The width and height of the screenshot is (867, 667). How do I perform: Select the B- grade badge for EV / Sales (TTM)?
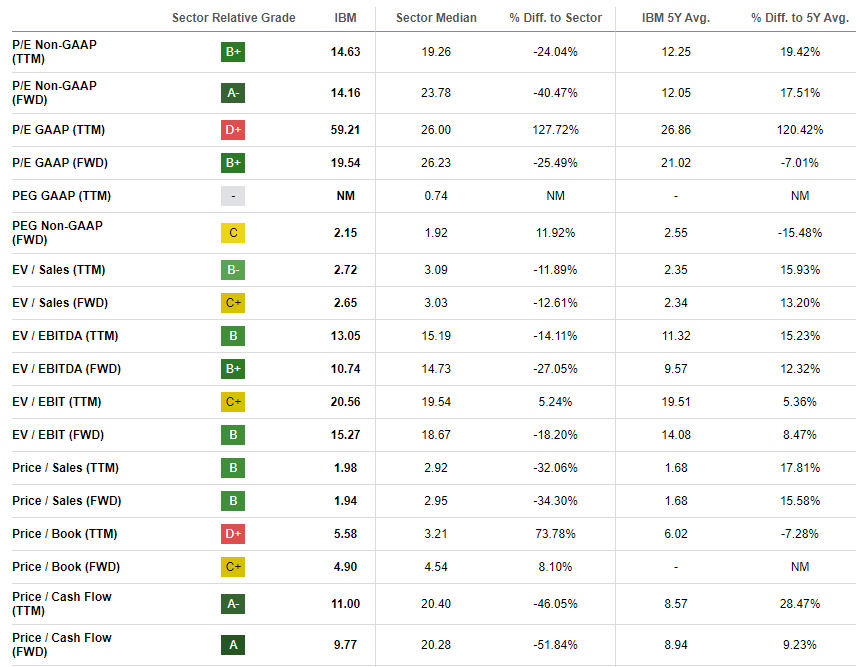pos(233,270)
